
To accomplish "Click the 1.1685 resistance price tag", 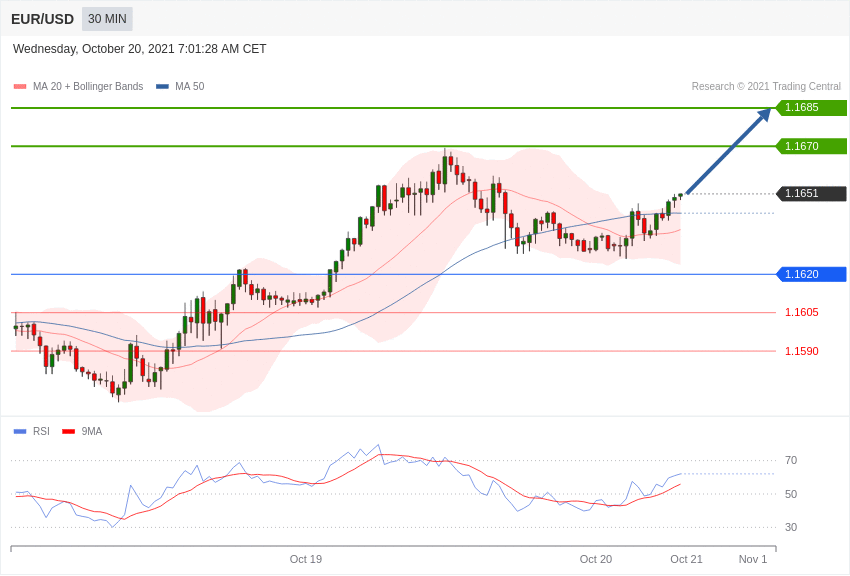I will (811, 107).
